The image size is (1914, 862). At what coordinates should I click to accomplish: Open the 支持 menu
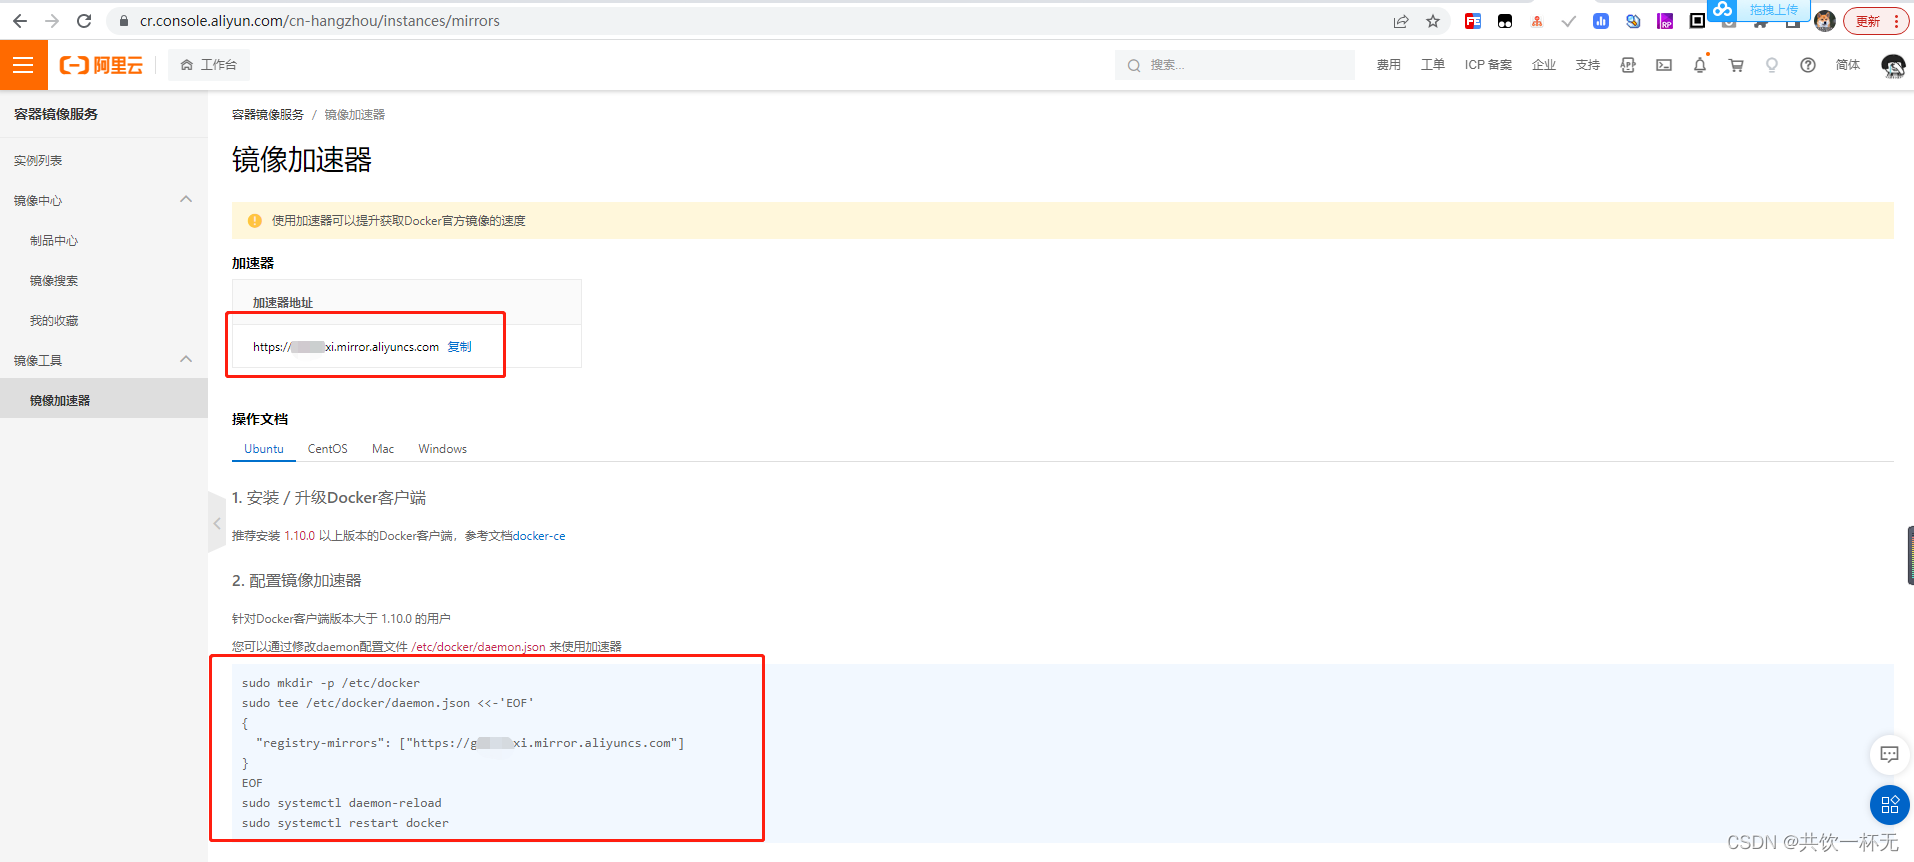(1588, 65)
